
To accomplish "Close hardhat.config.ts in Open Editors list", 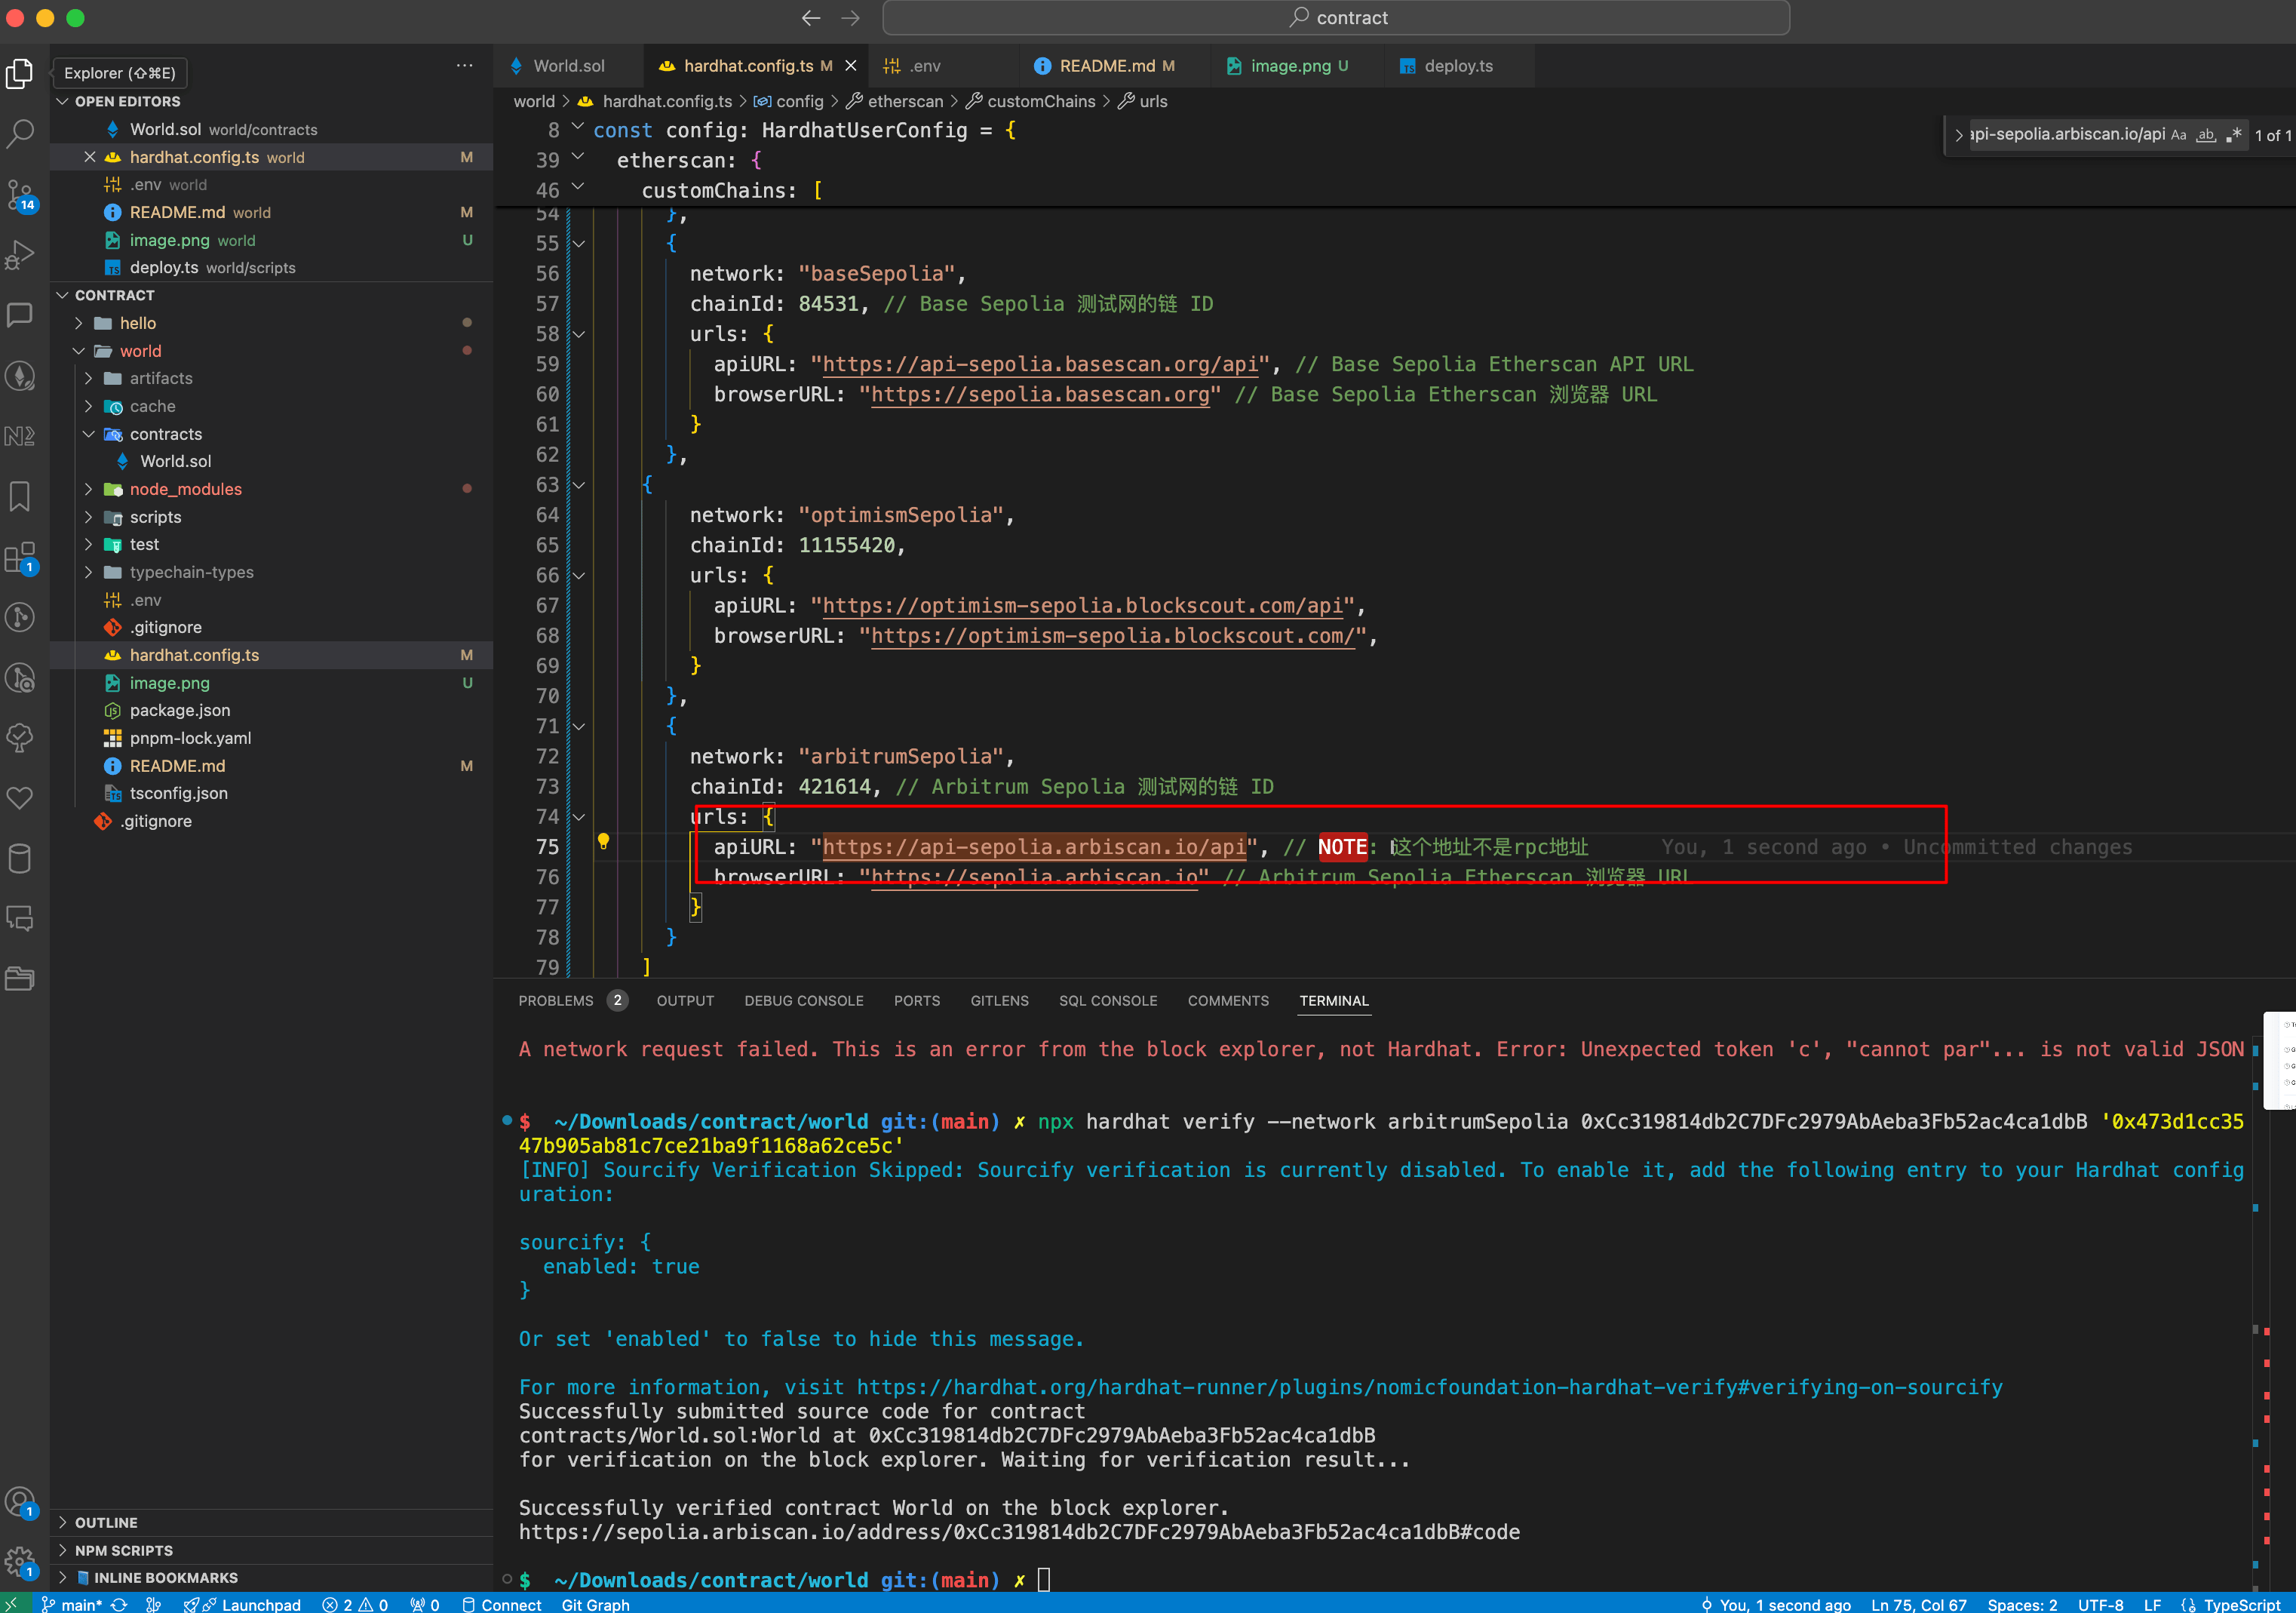I will point(90,157).
